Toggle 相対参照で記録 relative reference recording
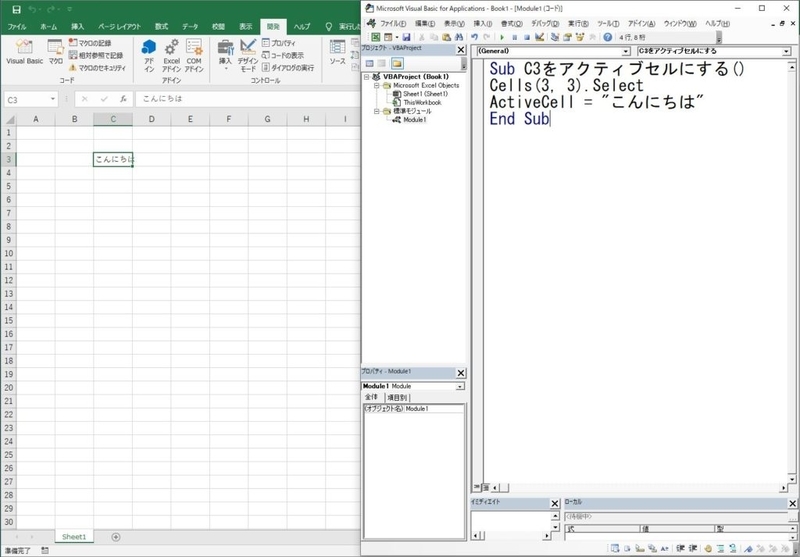Viewport: 800px width, 557px height. 96,55
